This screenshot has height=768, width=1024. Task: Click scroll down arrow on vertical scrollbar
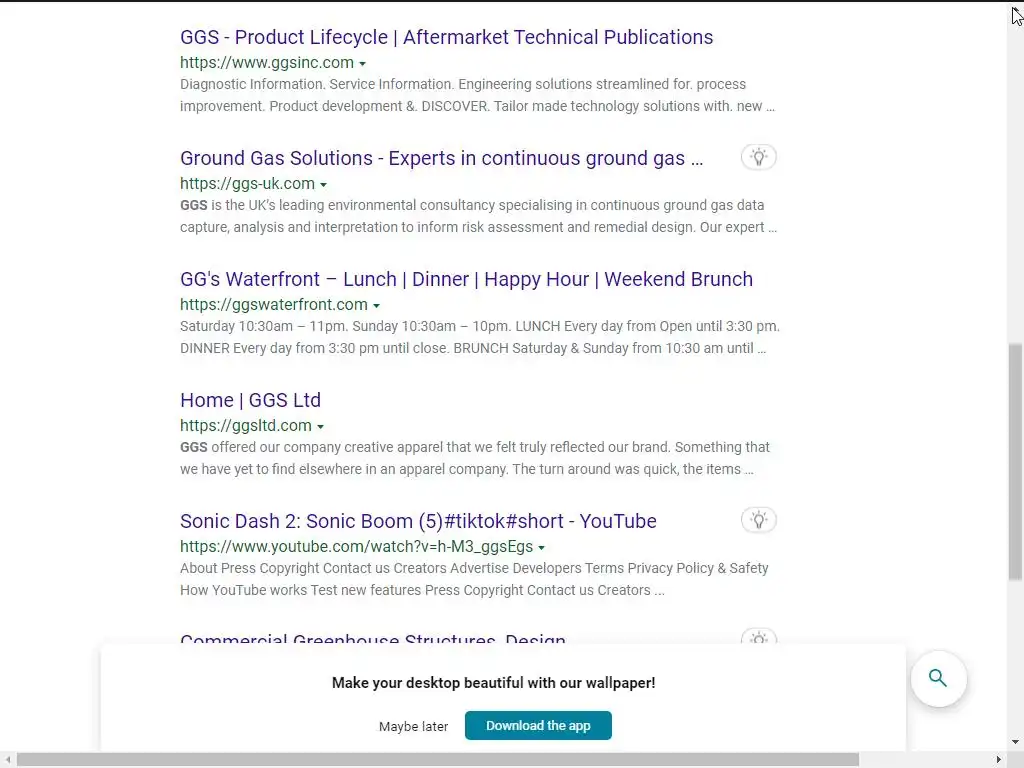[x=1015, y=742]
